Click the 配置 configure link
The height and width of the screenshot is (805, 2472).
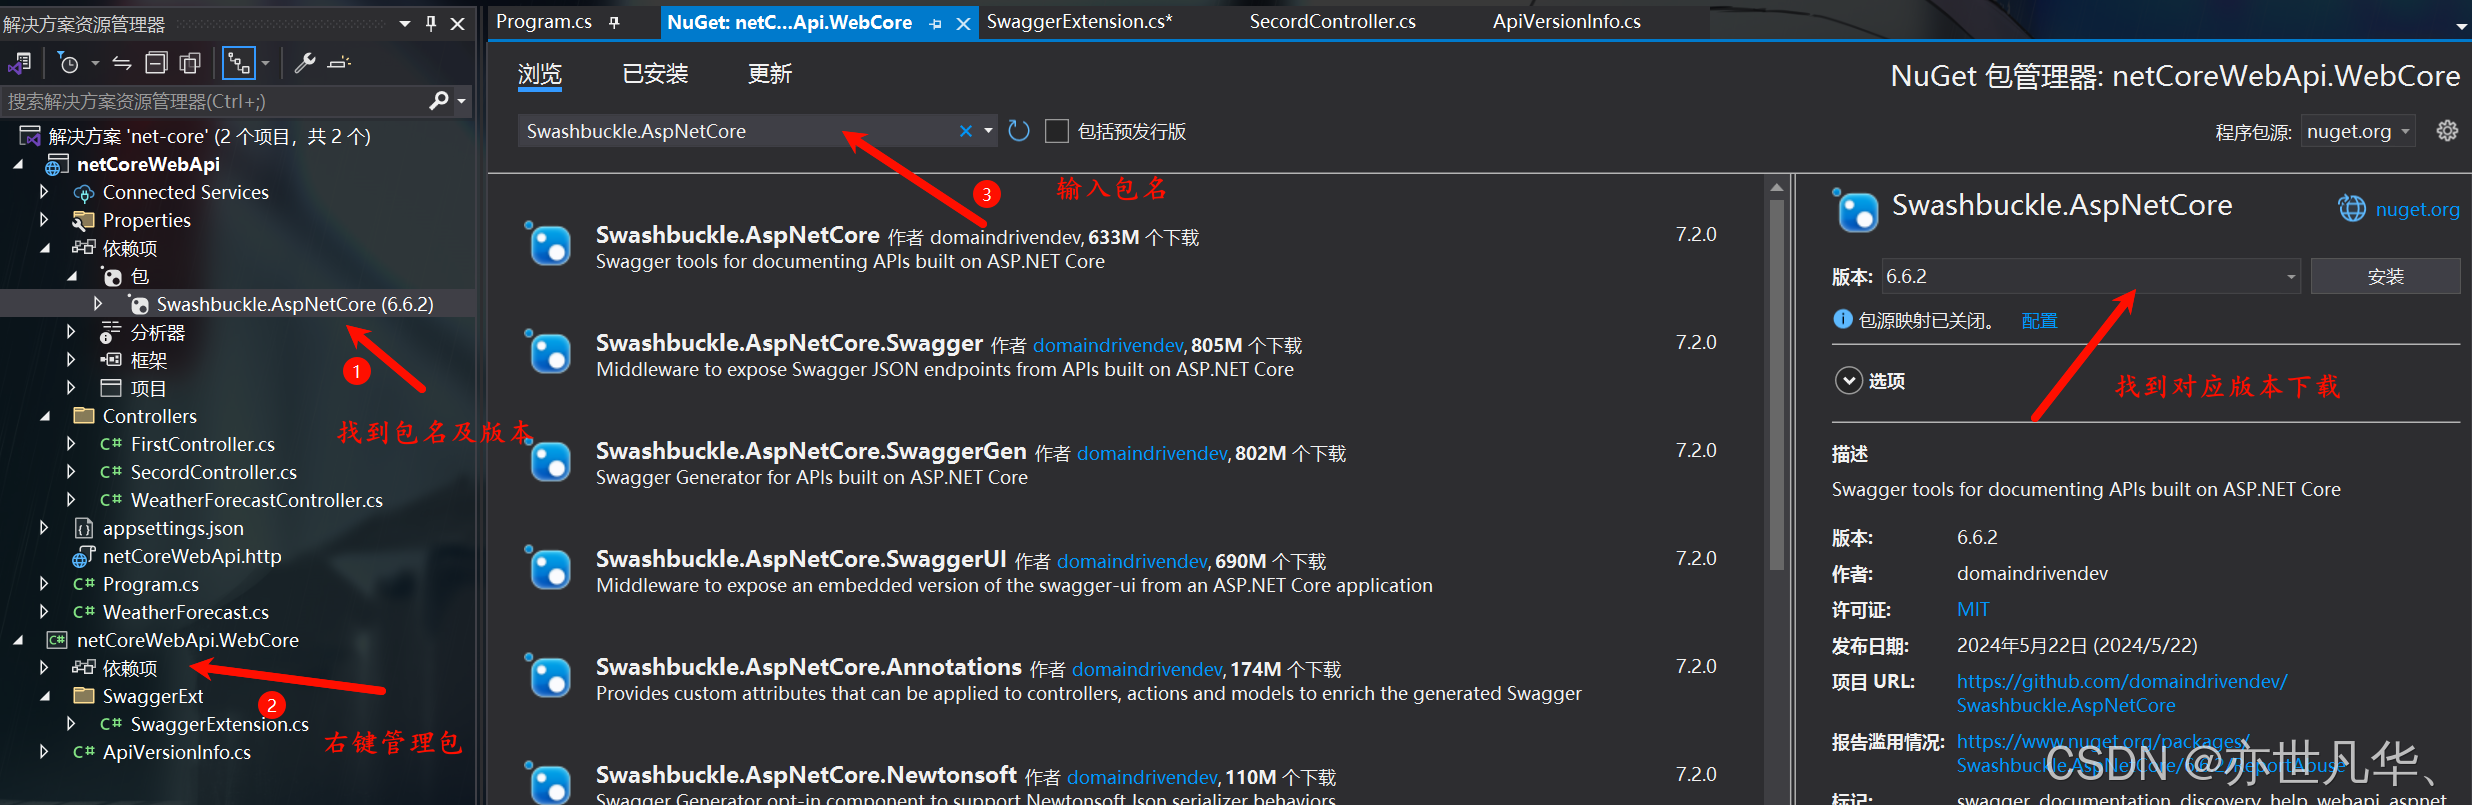(x=2039, y=320)
